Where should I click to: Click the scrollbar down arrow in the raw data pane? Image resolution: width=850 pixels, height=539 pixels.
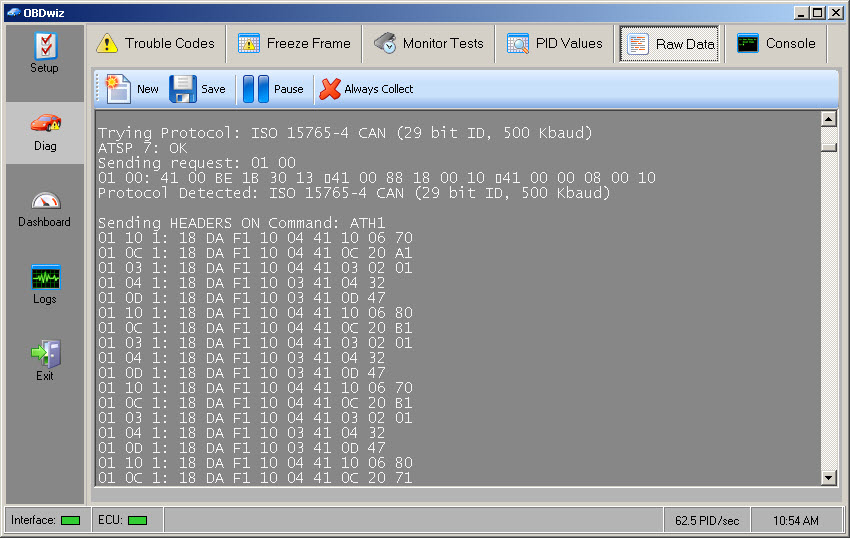coord(828,478)
